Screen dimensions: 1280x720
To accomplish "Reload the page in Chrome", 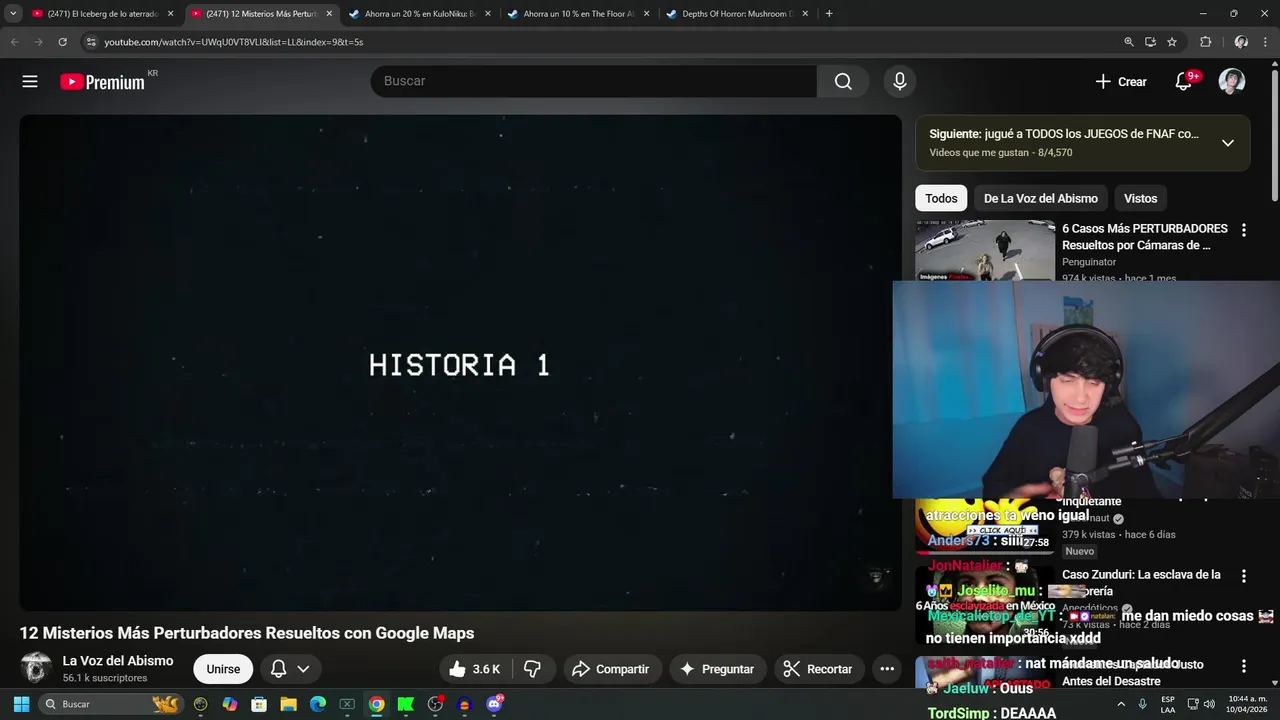I will (62, 42).
